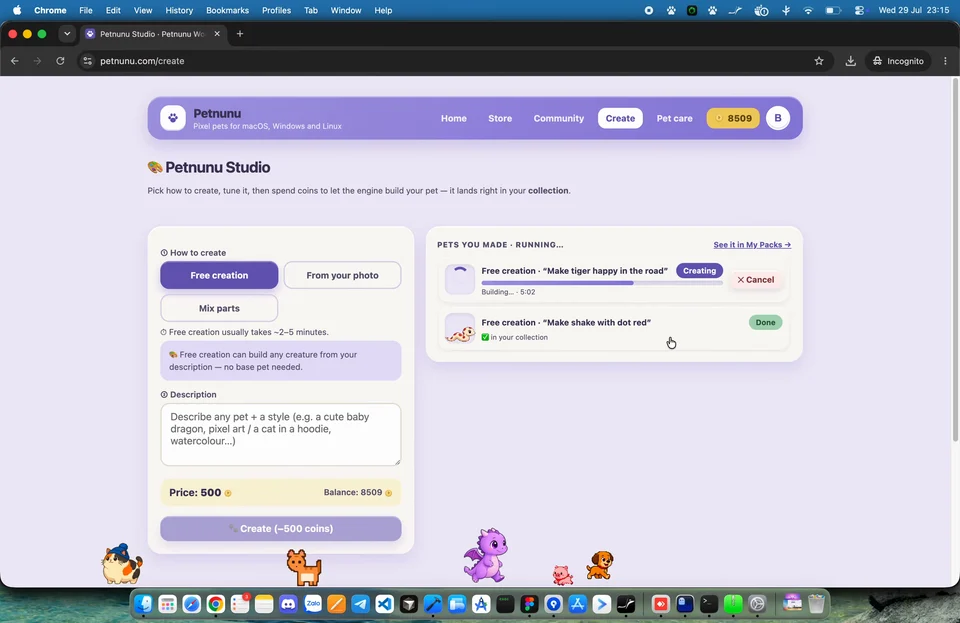Click the small pink pig pet
The width and height of the screenshot is (960, 623).
click(x=562, y=575)
